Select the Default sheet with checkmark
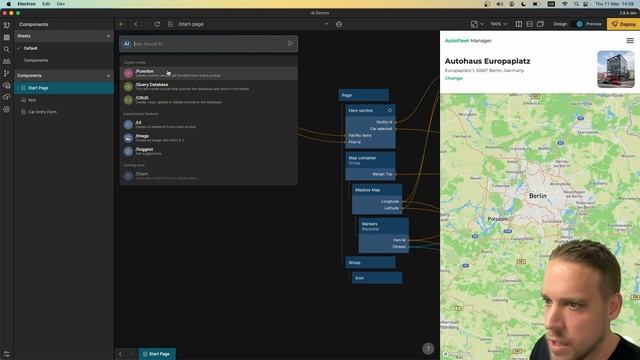Viewport: 640px width, 360px height. (x=64, y=48)
